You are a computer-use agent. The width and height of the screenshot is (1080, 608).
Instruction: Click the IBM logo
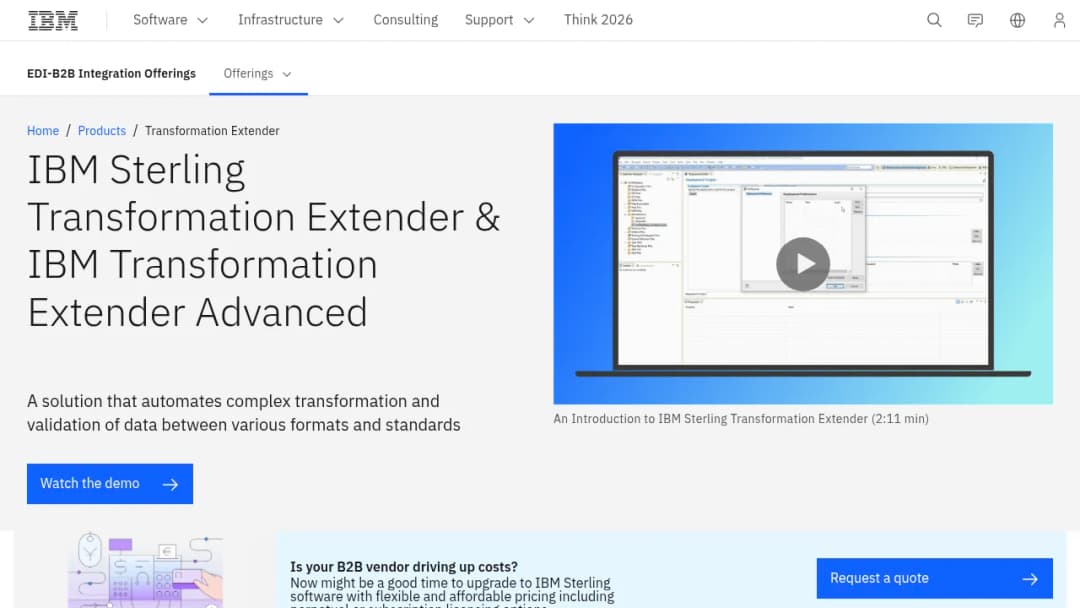(x=53, y=21)
